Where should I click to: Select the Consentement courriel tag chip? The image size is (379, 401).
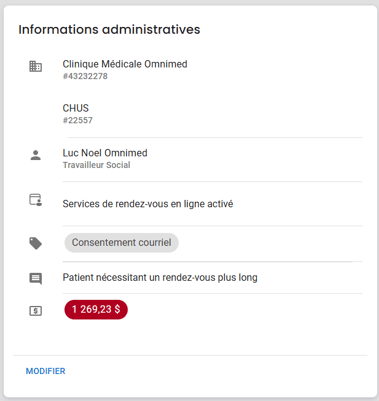(x=121, y=242)
